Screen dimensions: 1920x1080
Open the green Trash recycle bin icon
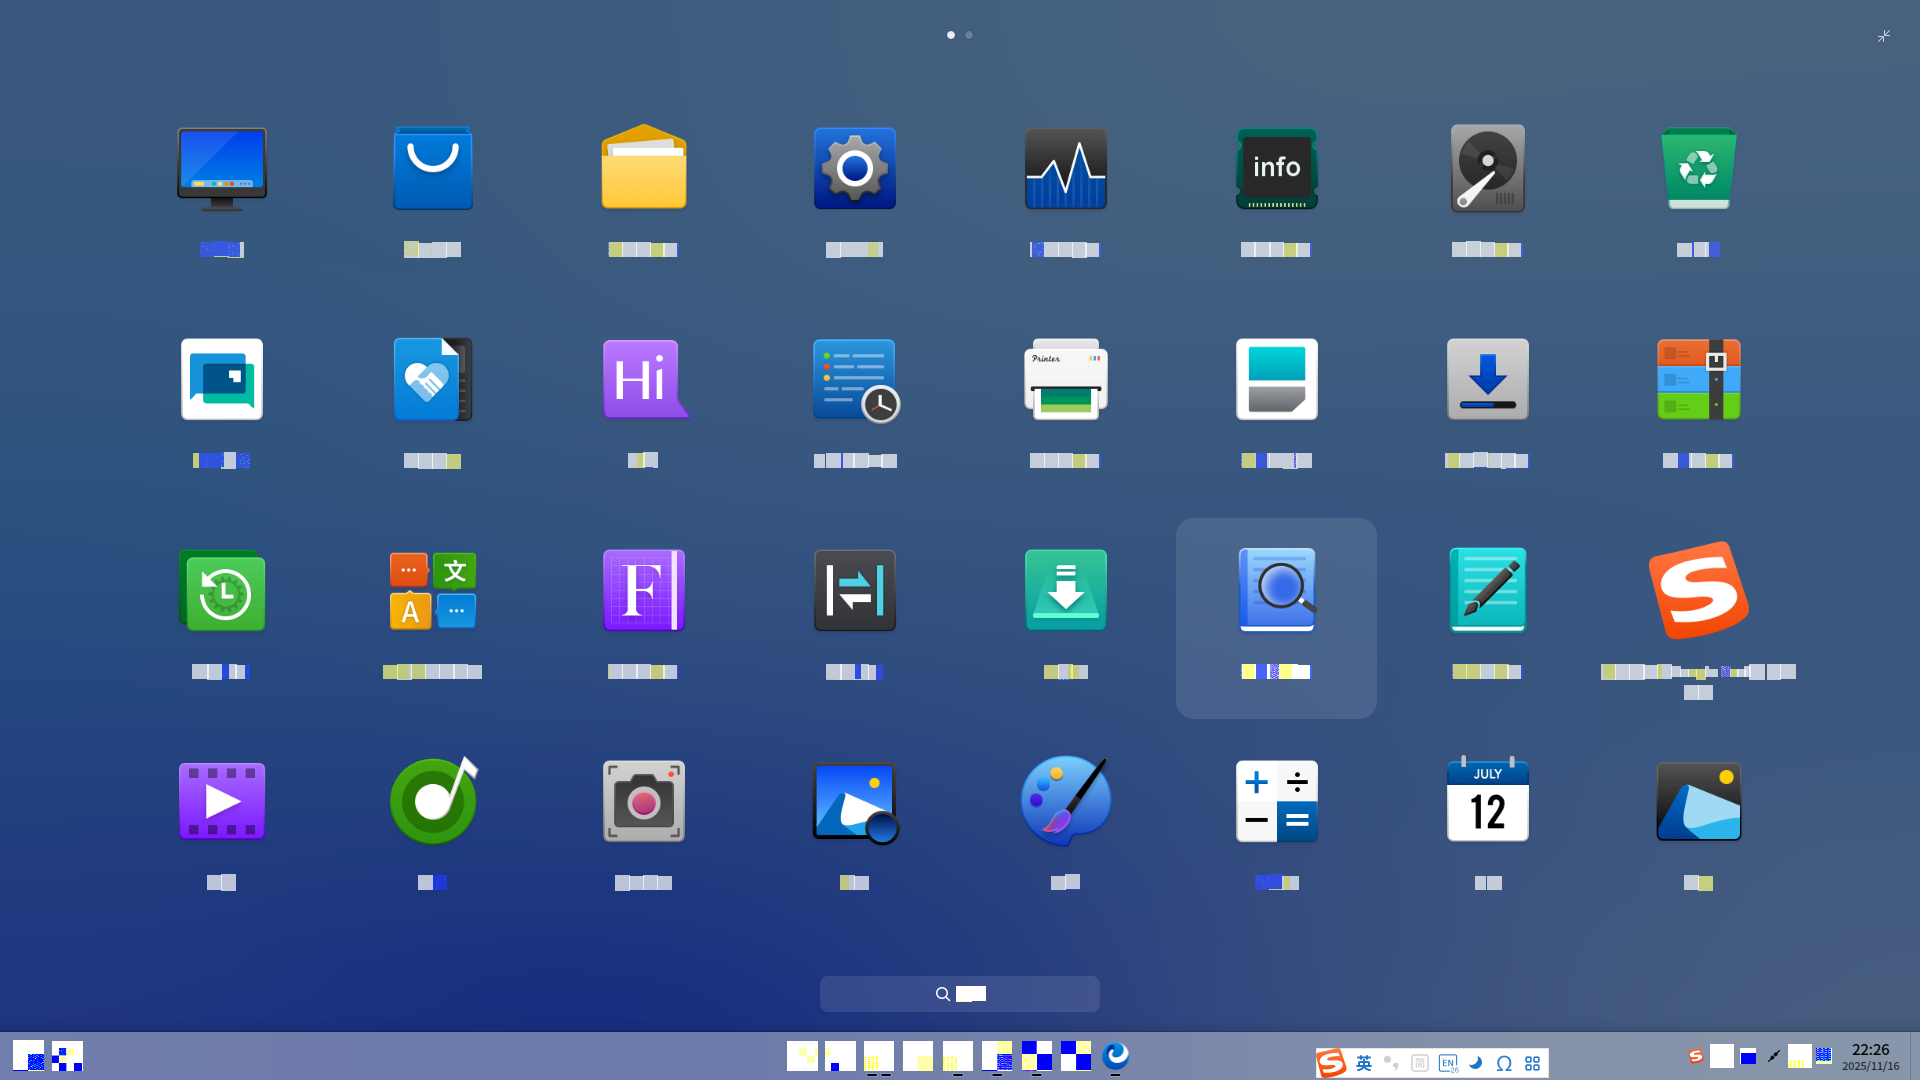pyautogui.click(x=1698, y=168)
